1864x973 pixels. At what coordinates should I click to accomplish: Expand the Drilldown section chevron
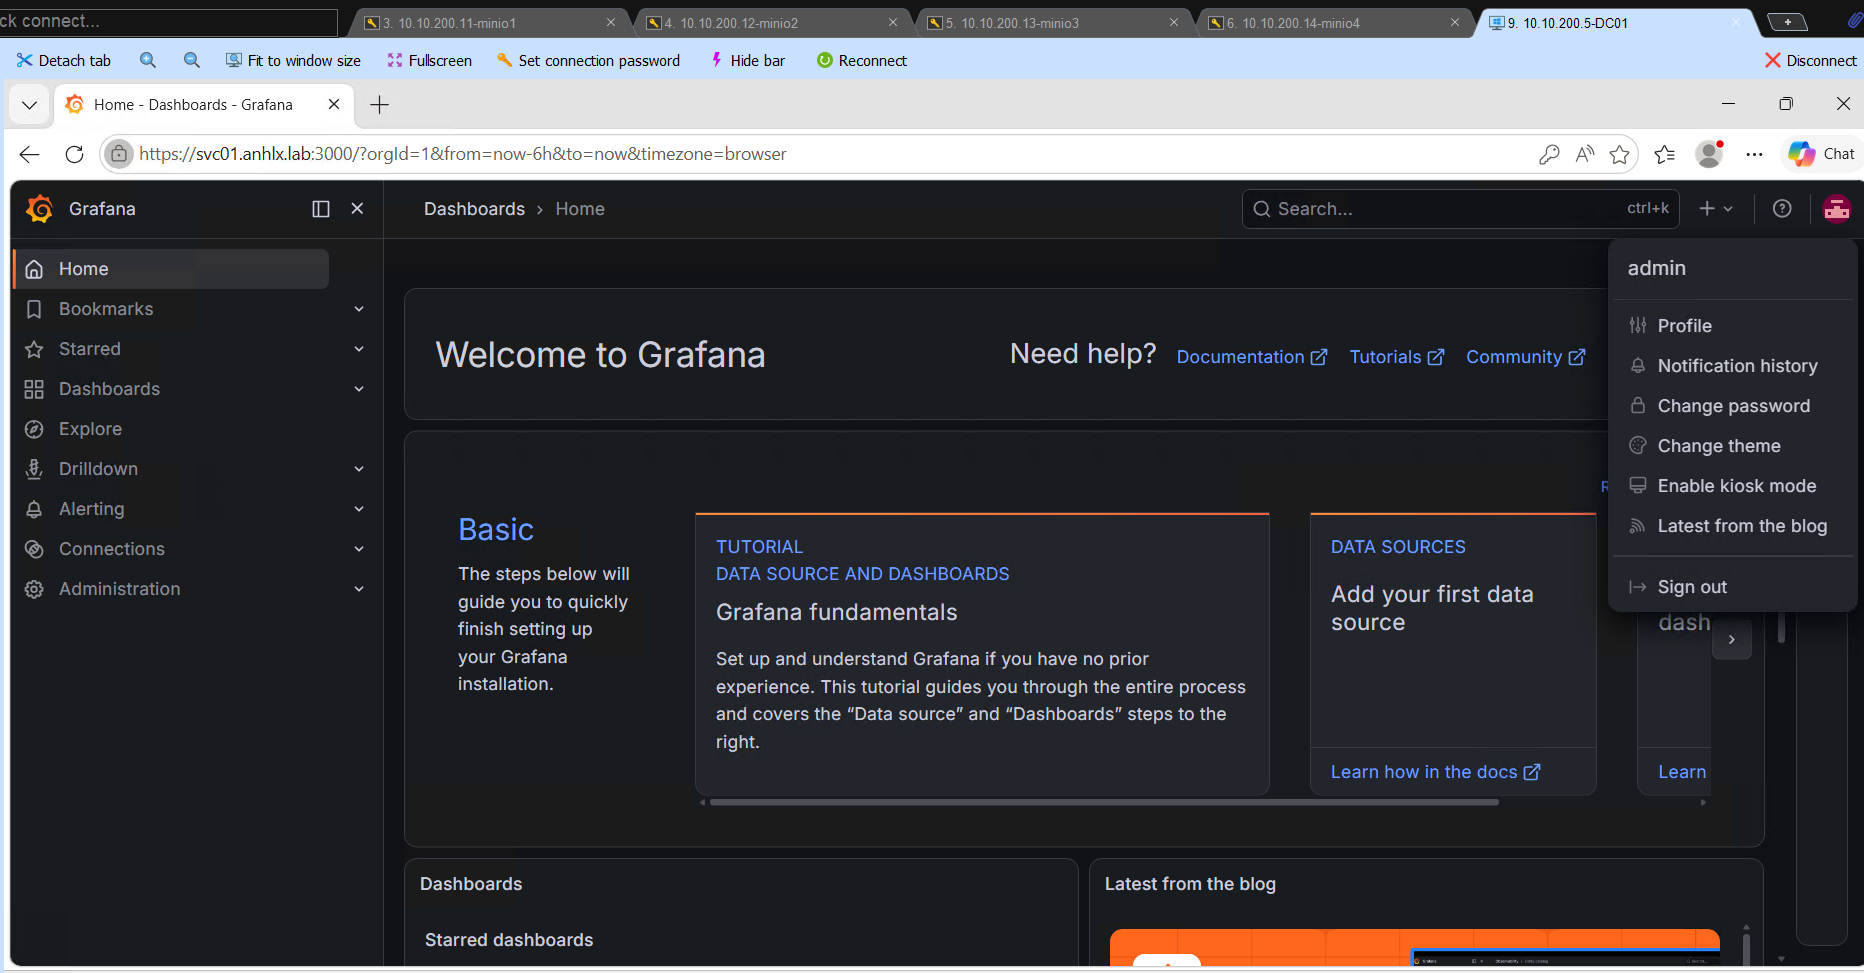tap(359, 469)
